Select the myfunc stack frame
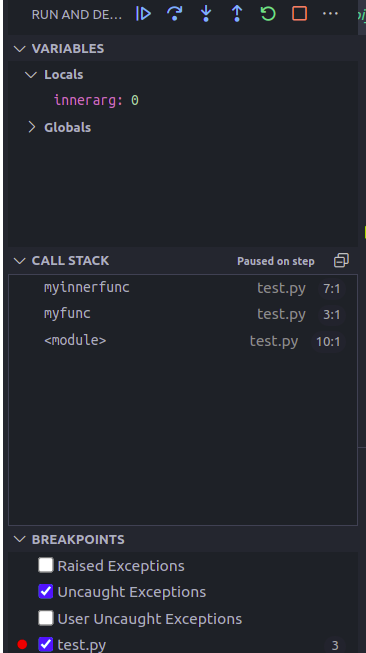366x653 pixels. pyautogui.click(x=183, y=314)
